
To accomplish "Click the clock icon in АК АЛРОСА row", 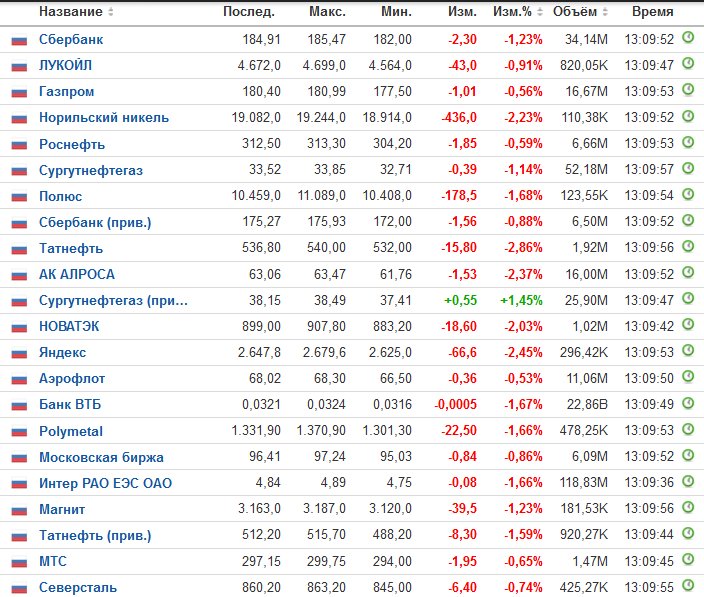I will pos(688,272).
